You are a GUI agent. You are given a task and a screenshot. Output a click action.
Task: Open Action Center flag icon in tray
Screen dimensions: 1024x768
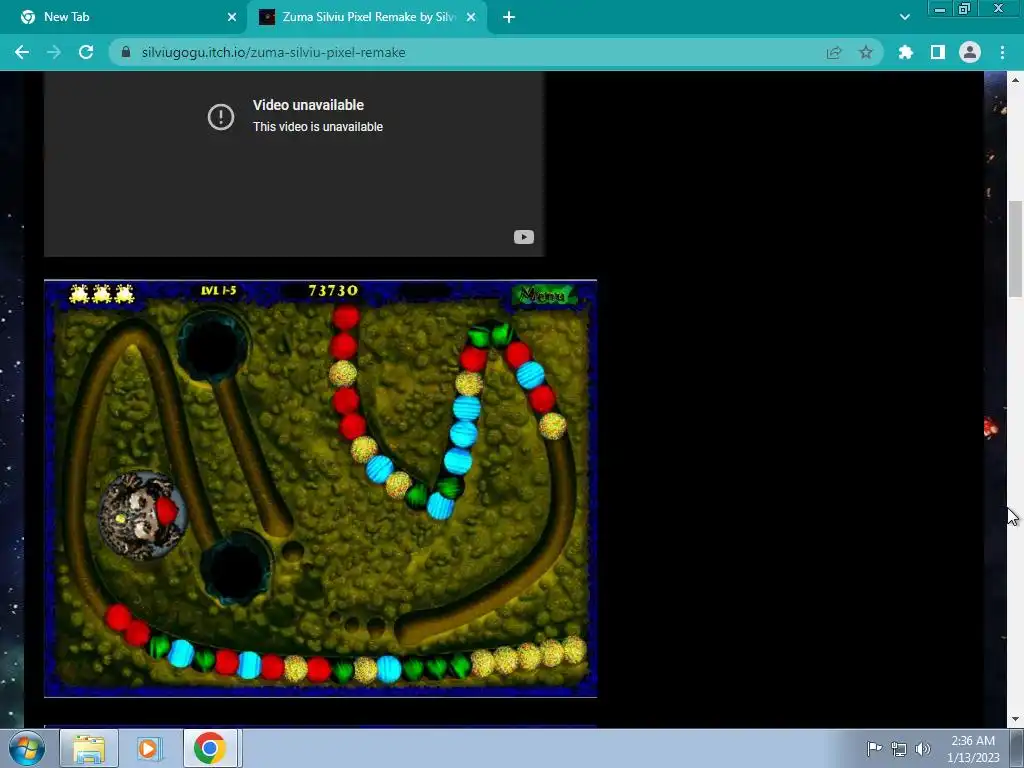(x=874, y=748)
